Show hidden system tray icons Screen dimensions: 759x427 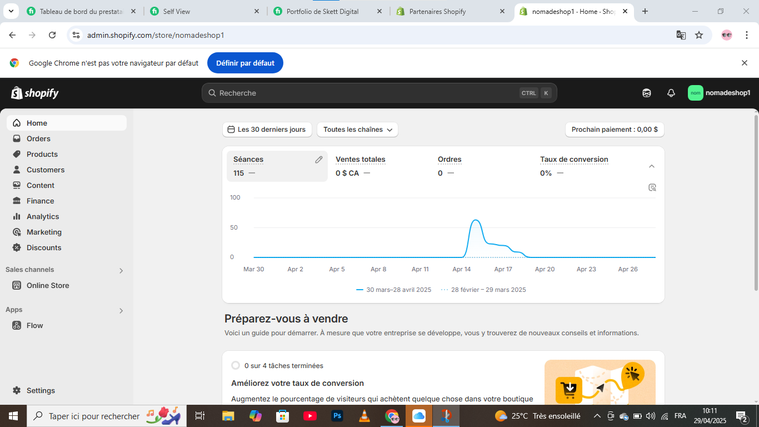click(597, 416)
